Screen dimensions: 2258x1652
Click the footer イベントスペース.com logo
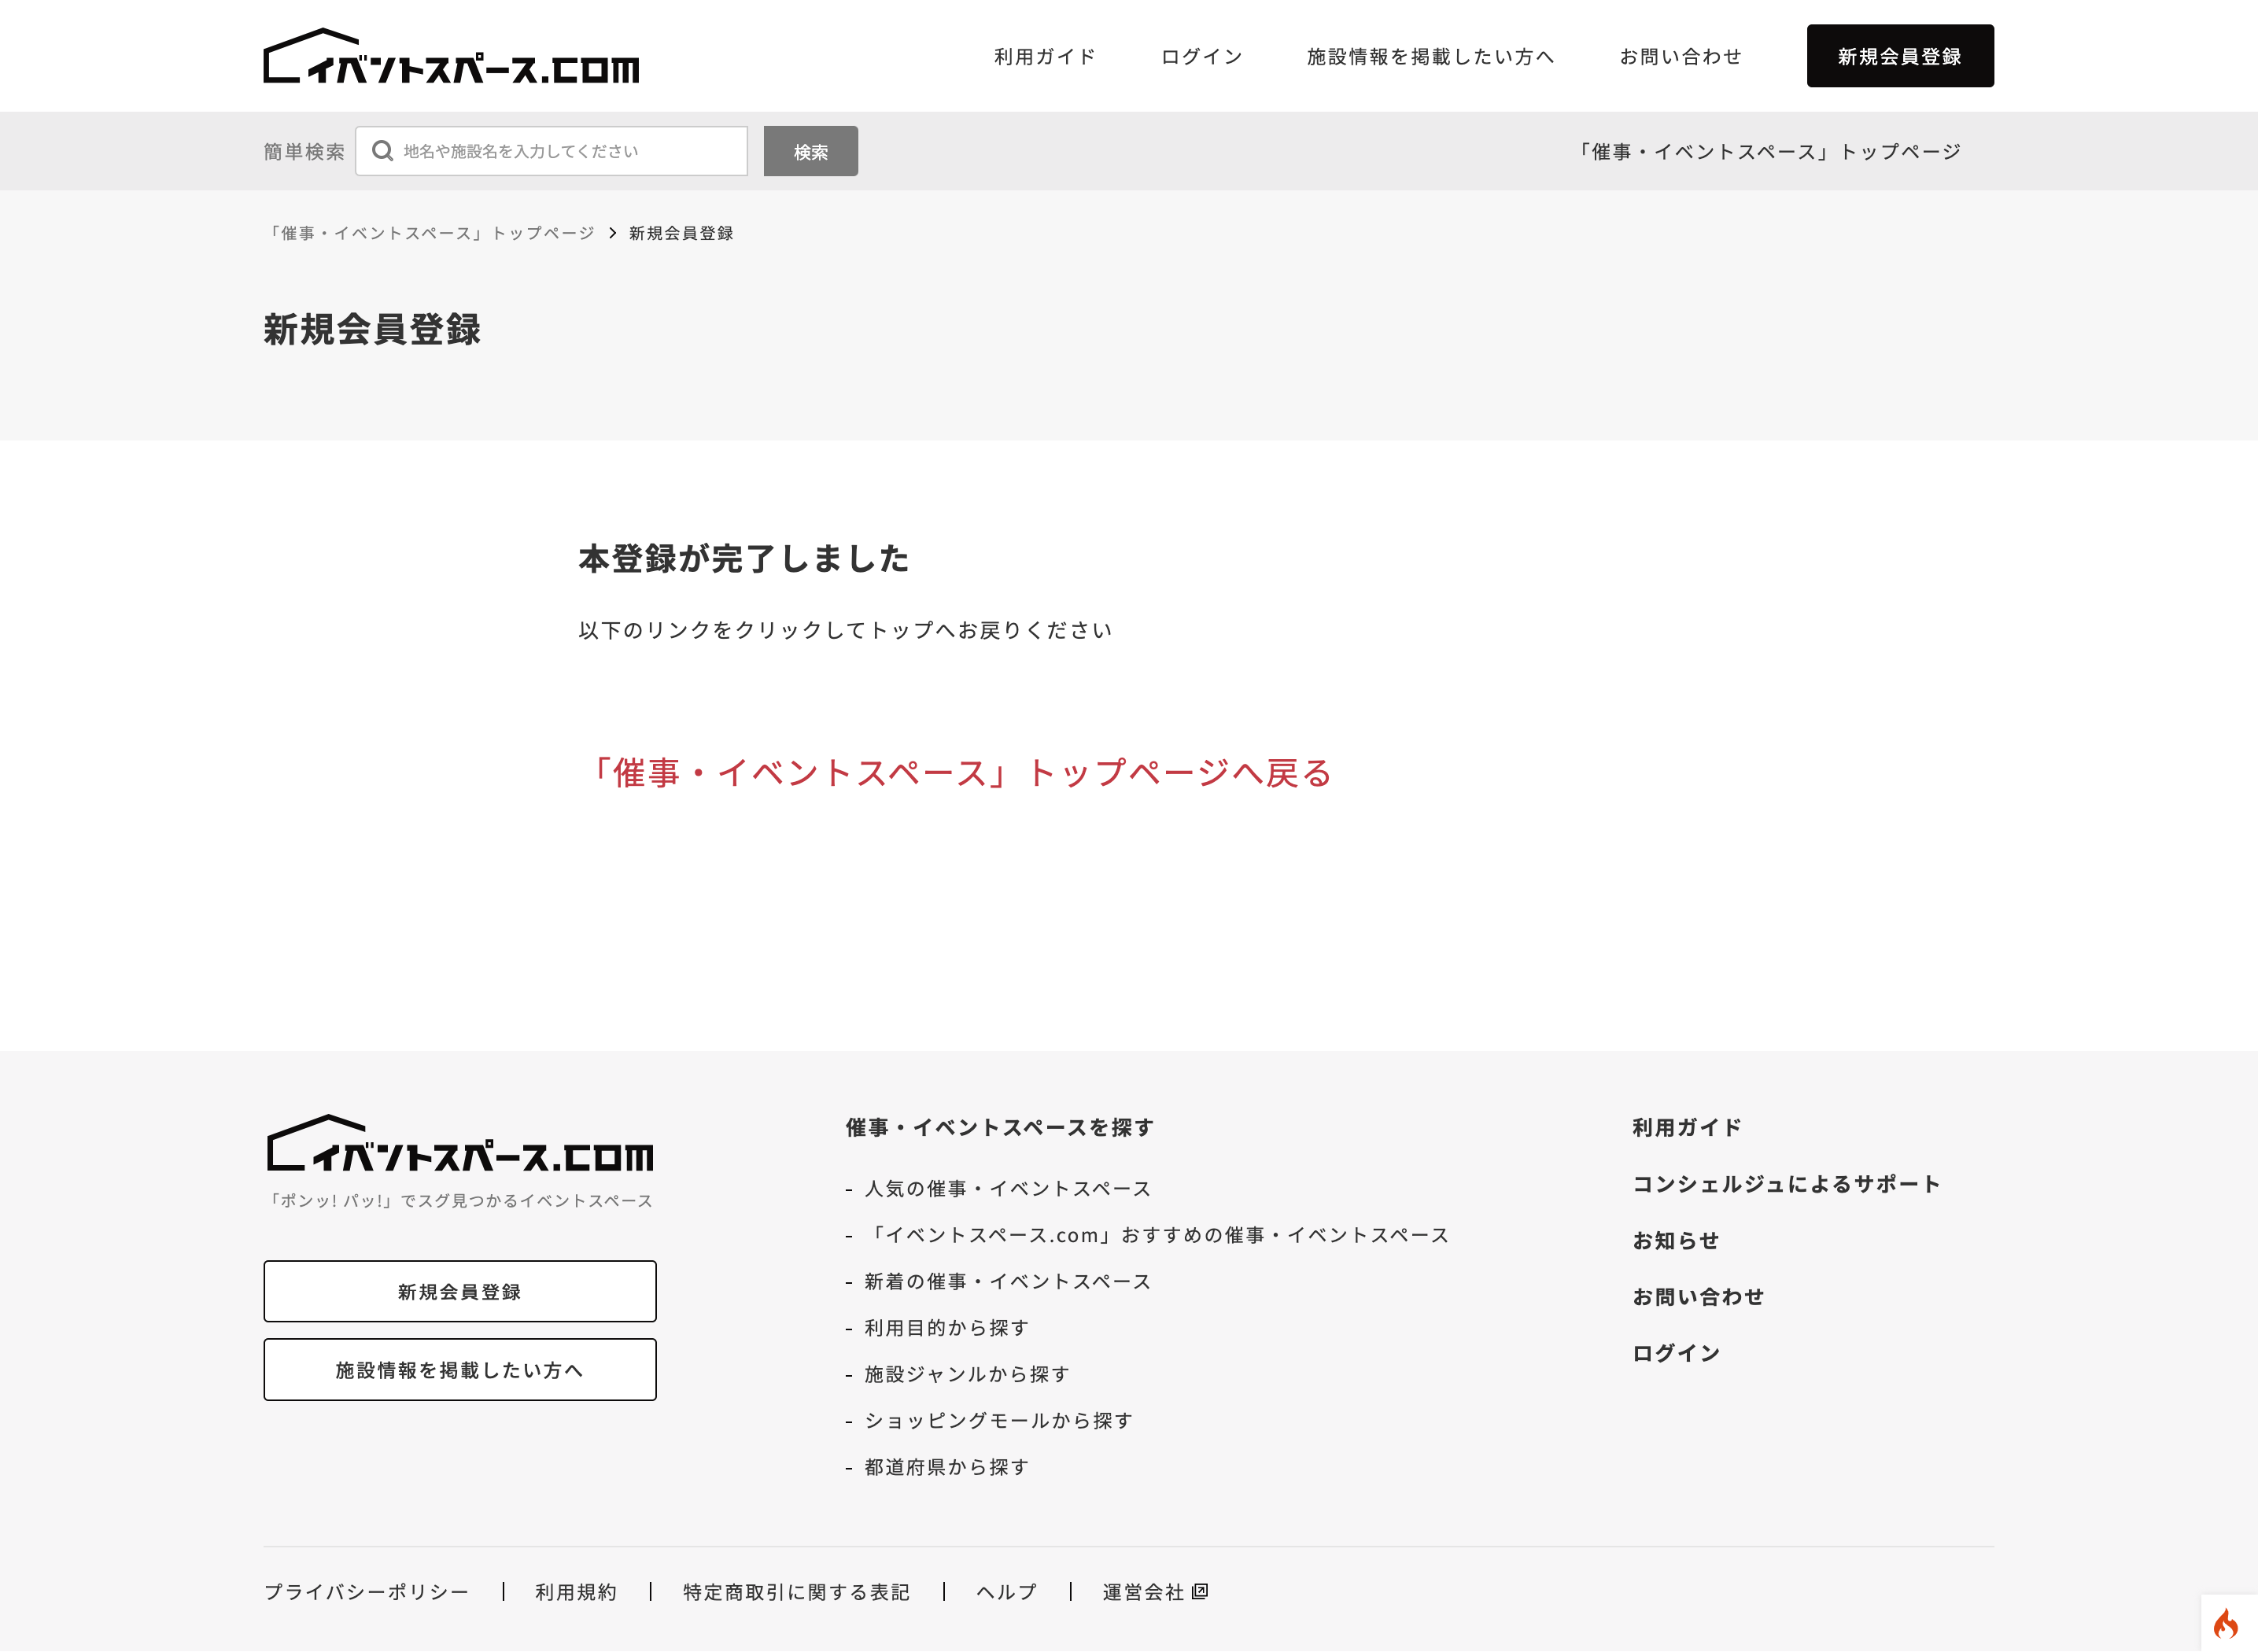(x=460, y=1143)
